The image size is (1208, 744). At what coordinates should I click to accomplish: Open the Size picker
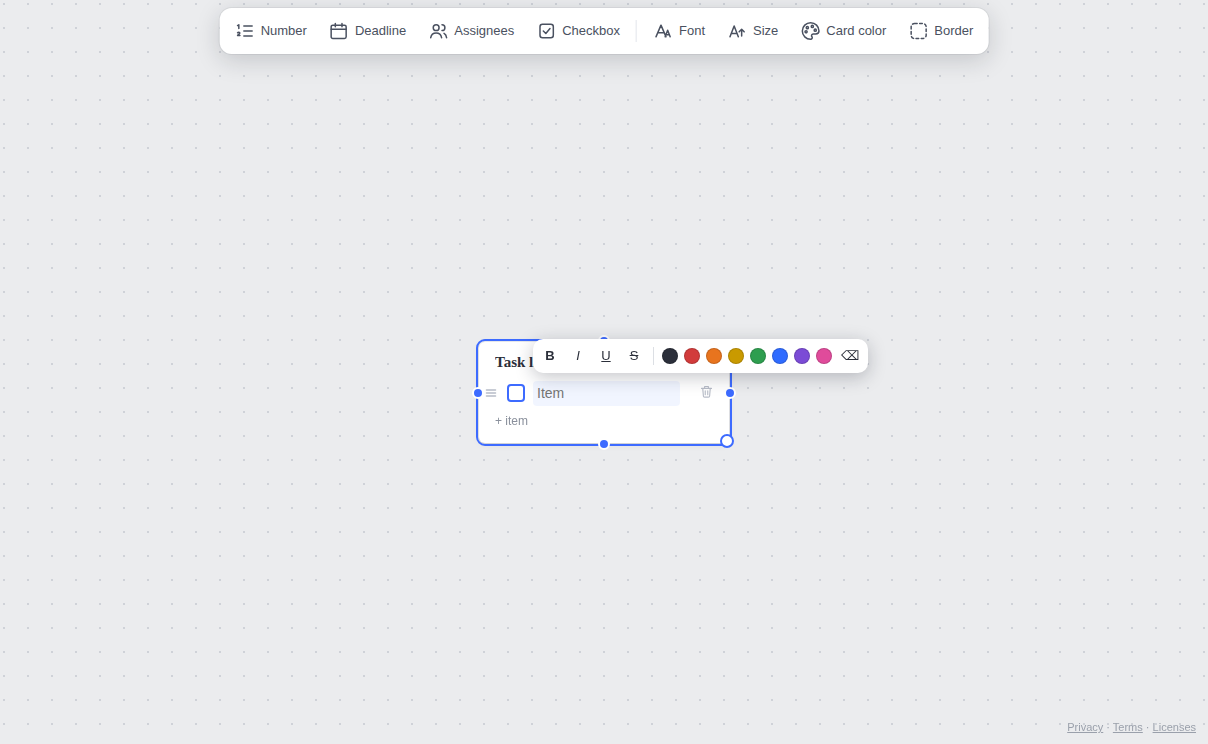click(753, 31)
